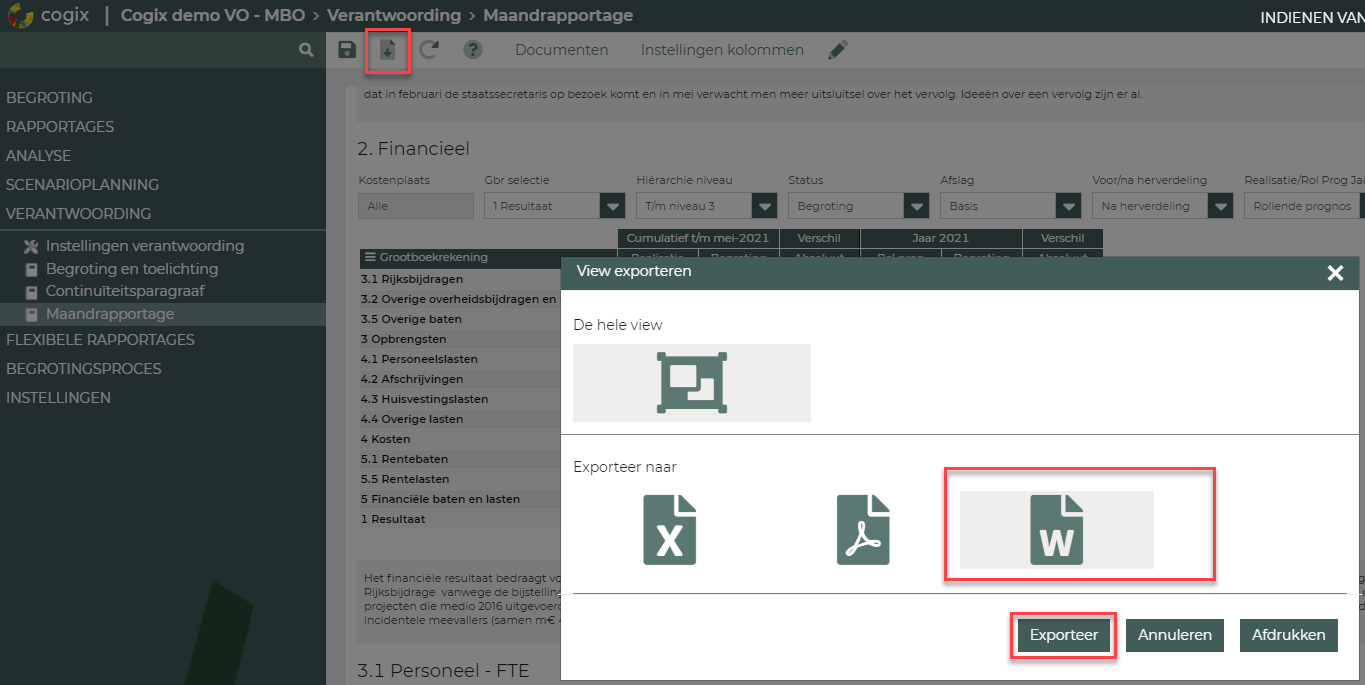The width and height of the screenshot is (1365, 685).
Task: Click the cogix logo icon
Action: pos(19,16)
